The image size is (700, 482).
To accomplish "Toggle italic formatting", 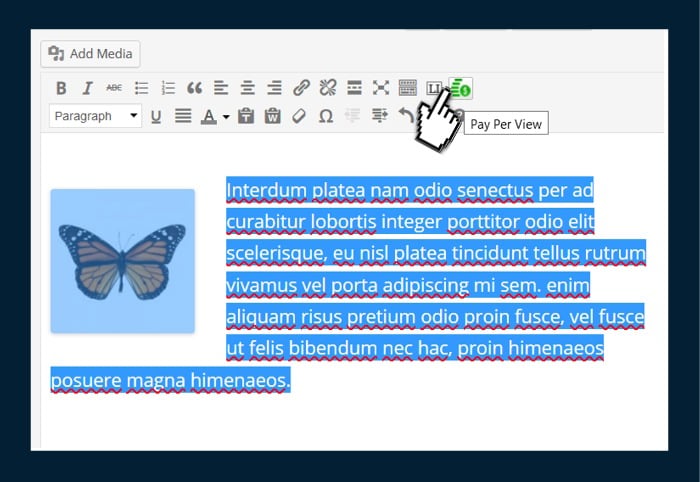I will tap(88, 88).
